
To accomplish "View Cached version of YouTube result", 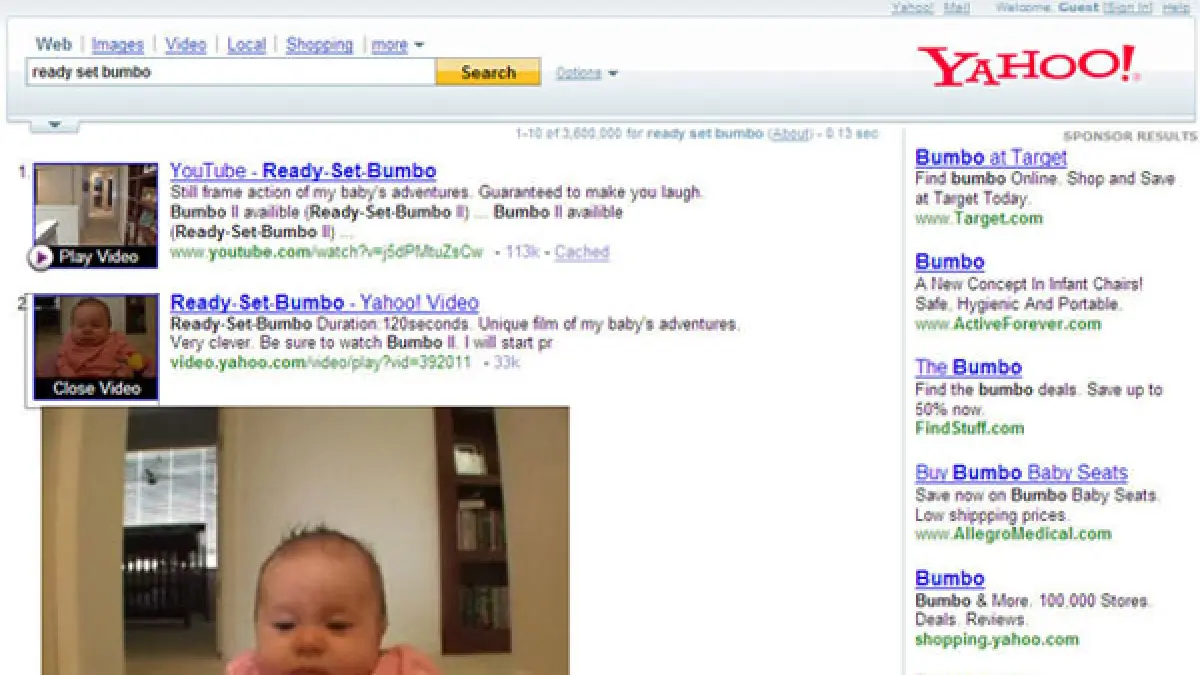I will 581,252.
